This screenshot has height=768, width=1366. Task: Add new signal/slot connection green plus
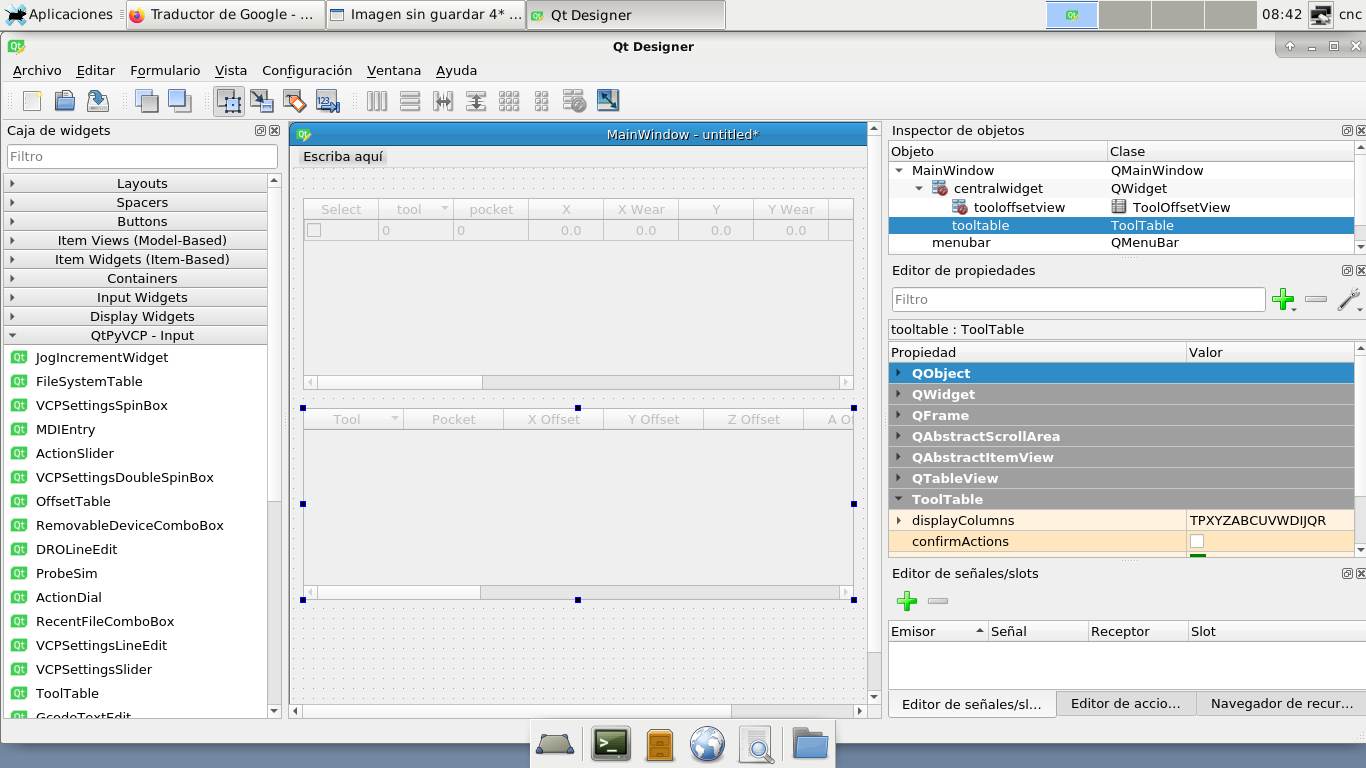907,601
